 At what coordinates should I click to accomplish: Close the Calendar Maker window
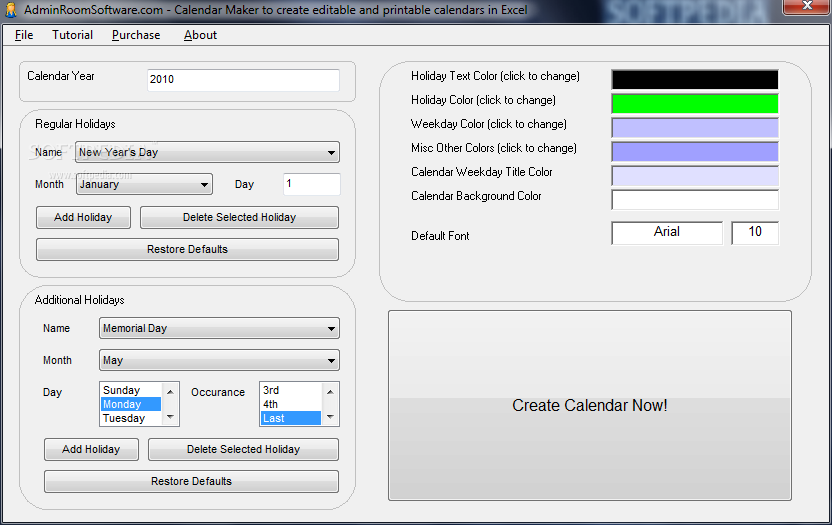(807, 6)
